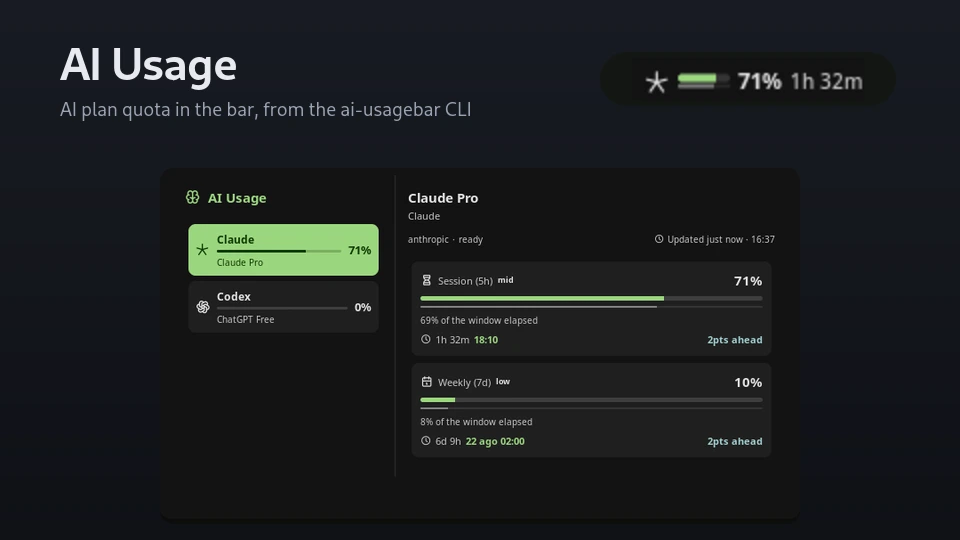
Task: Click 'anthropic · ready' status text
Action: click(x=445, y=239)
